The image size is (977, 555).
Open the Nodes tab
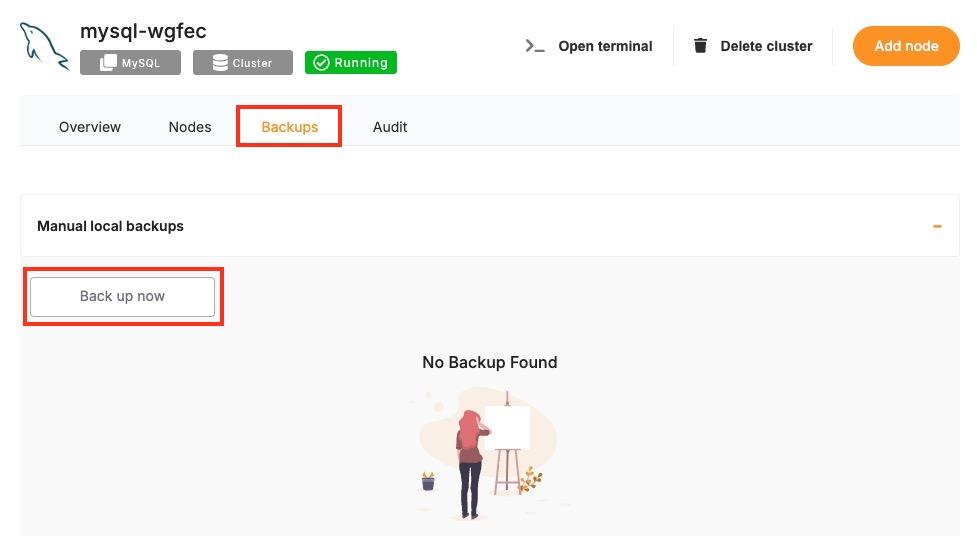[x=190, y=127]
